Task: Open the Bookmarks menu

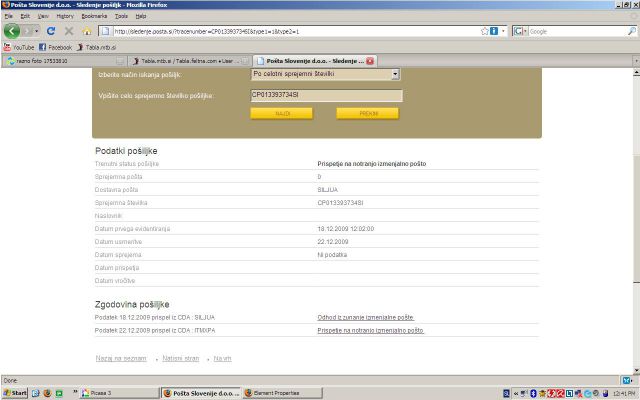Action: click(x=94, y=16)
